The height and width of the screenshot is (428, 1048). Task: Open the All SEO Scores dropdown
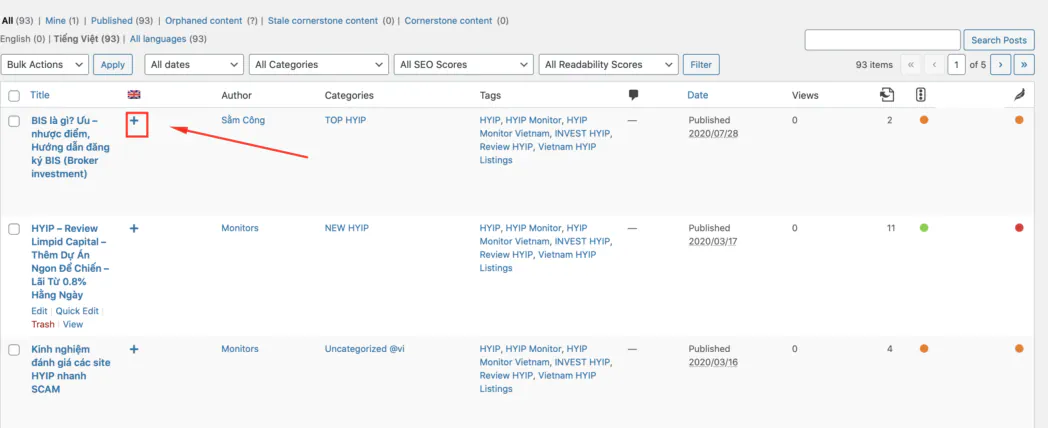[x=464, y=65]
